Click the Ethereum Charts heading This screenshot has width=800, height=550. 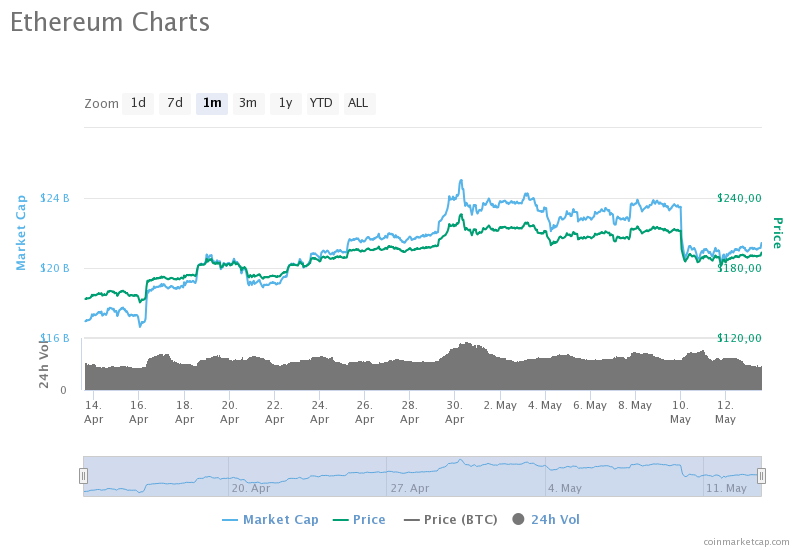click(110, 22)
